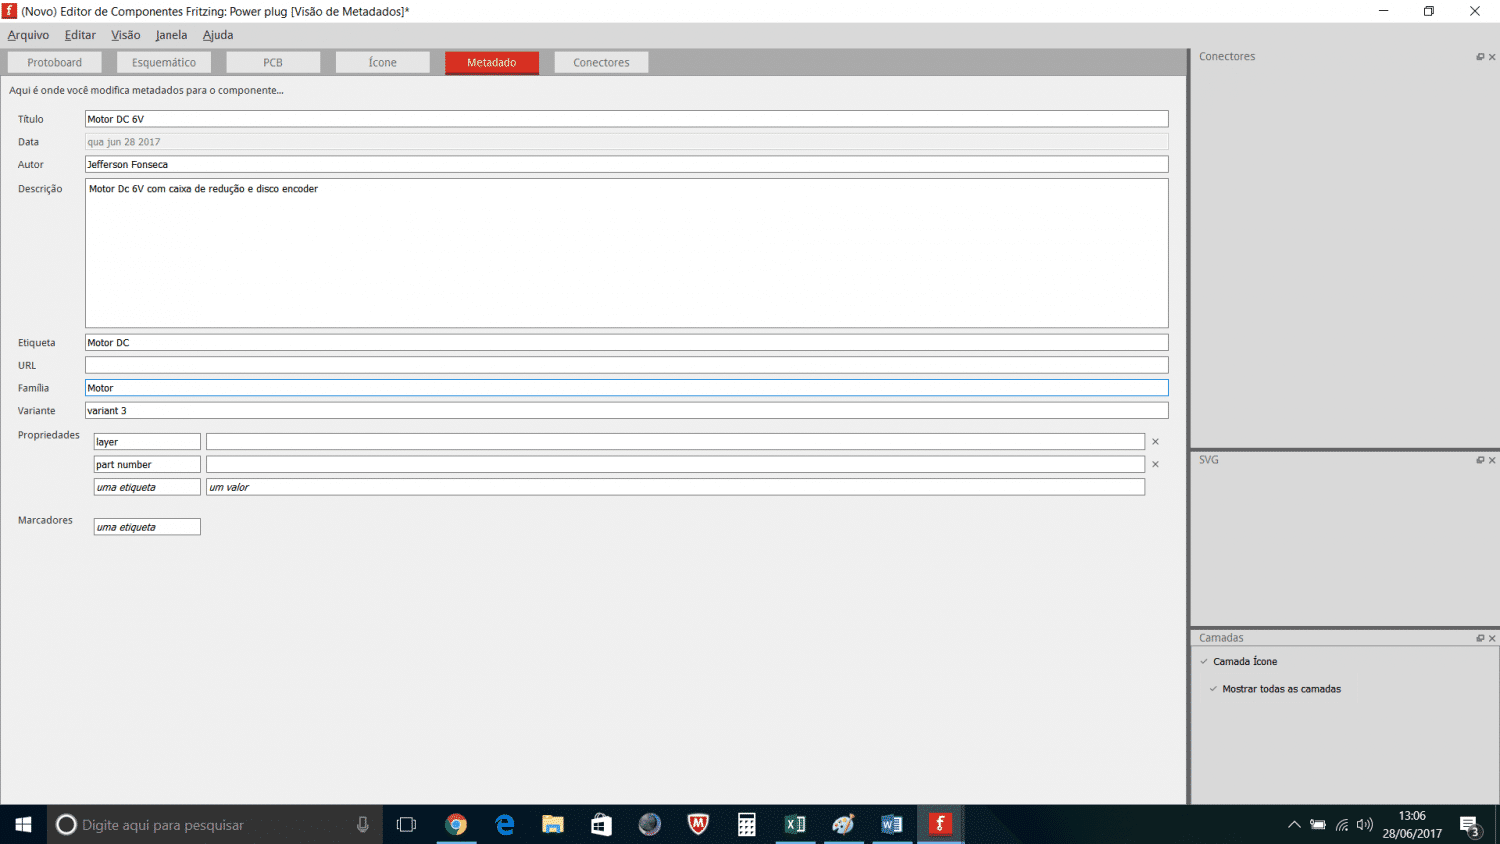Open the Windows Calculator taskbar icon
Viewport: 1500px width, 844px height.
coord(746,824)
